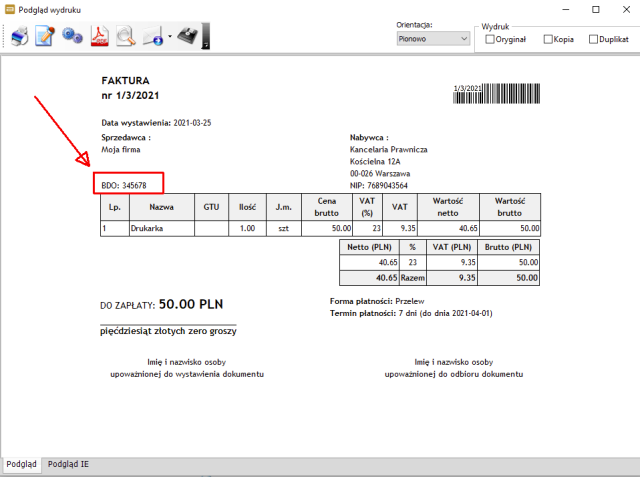Click the FAKTURA heading
640x477 pixels.
[125, 81]
